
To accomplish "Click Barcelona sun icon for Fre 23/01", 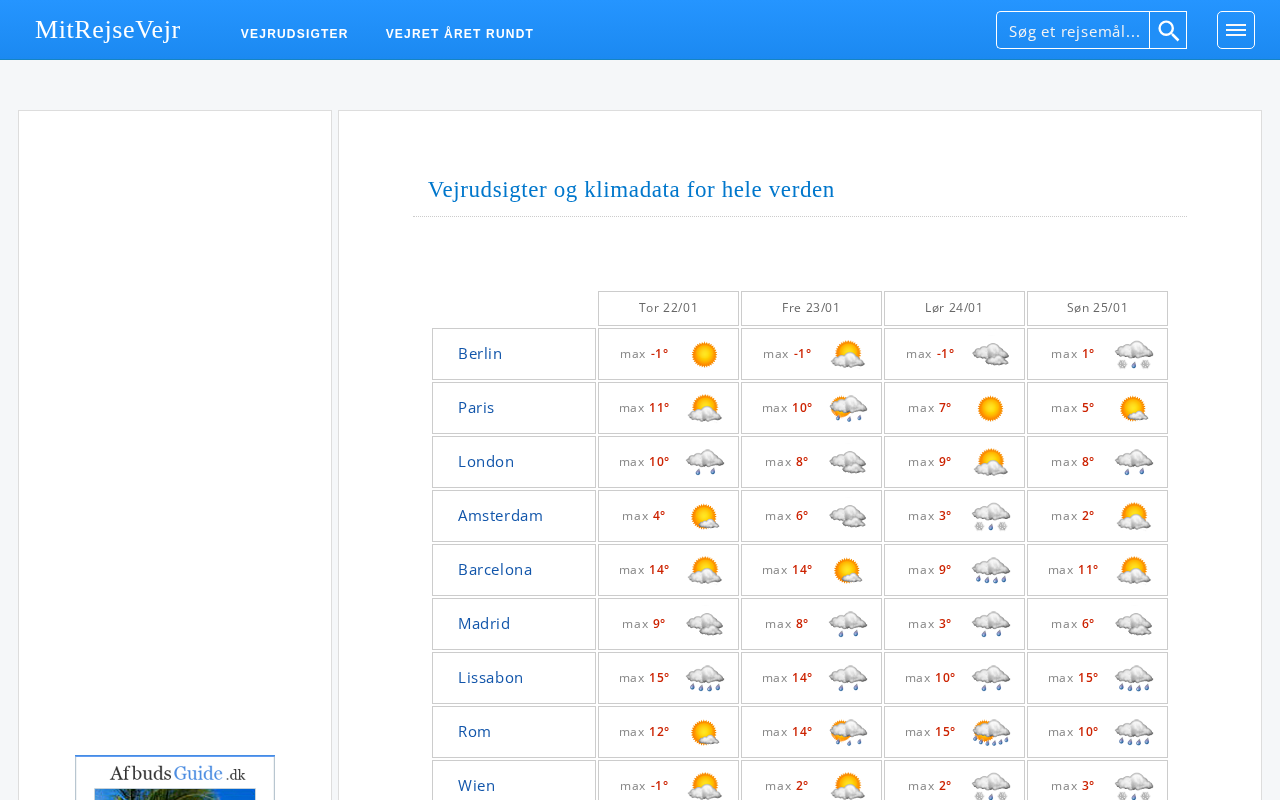I will tap(848, 570).
